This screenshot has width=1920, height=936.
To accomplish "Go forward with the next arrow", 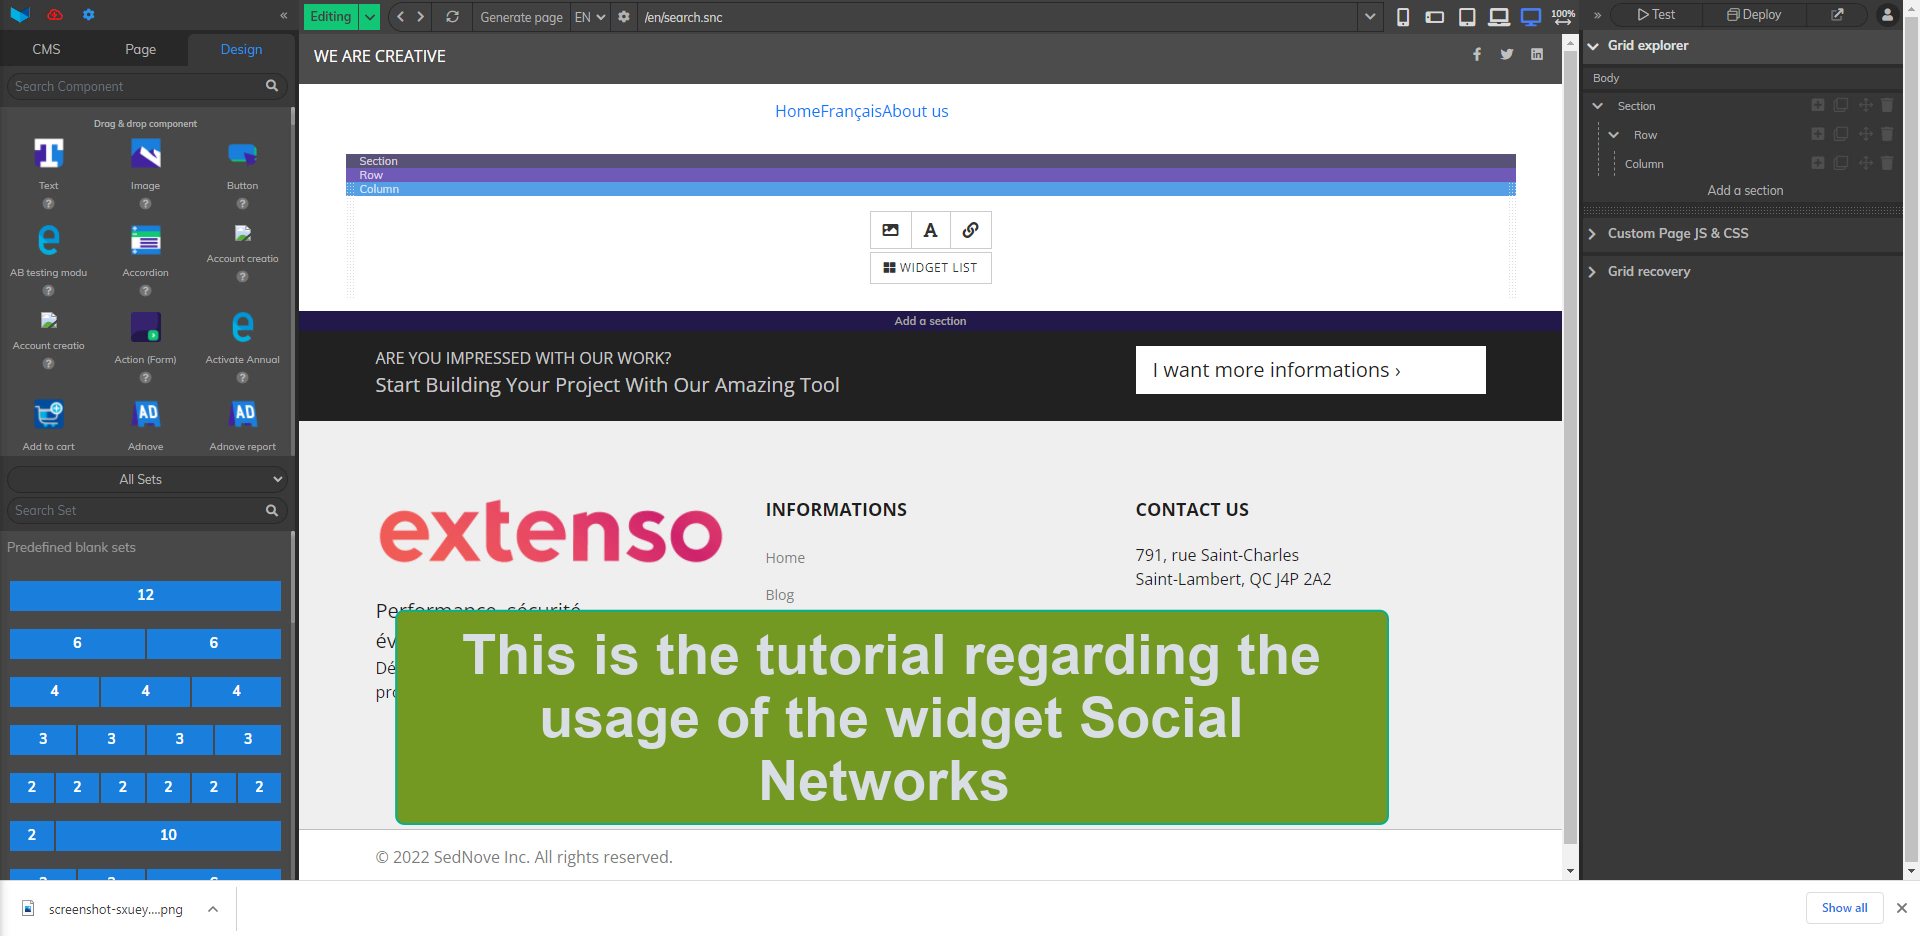I will [x=421, y=17].
